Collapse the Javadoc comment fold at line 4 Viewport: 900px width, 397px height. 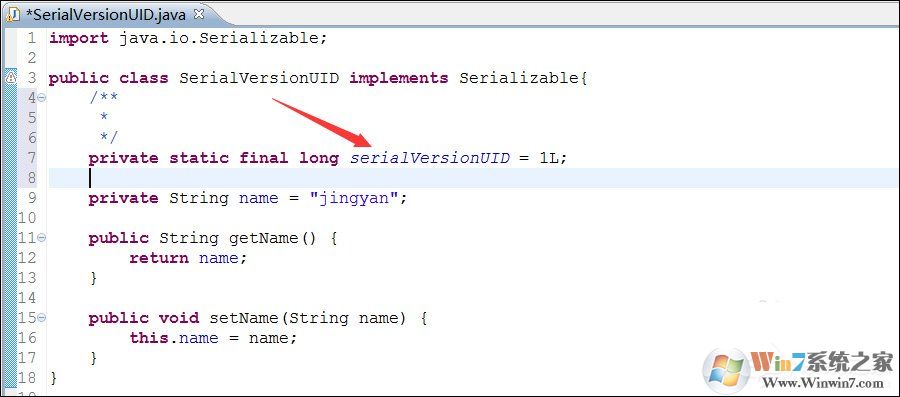pos(41,98)
